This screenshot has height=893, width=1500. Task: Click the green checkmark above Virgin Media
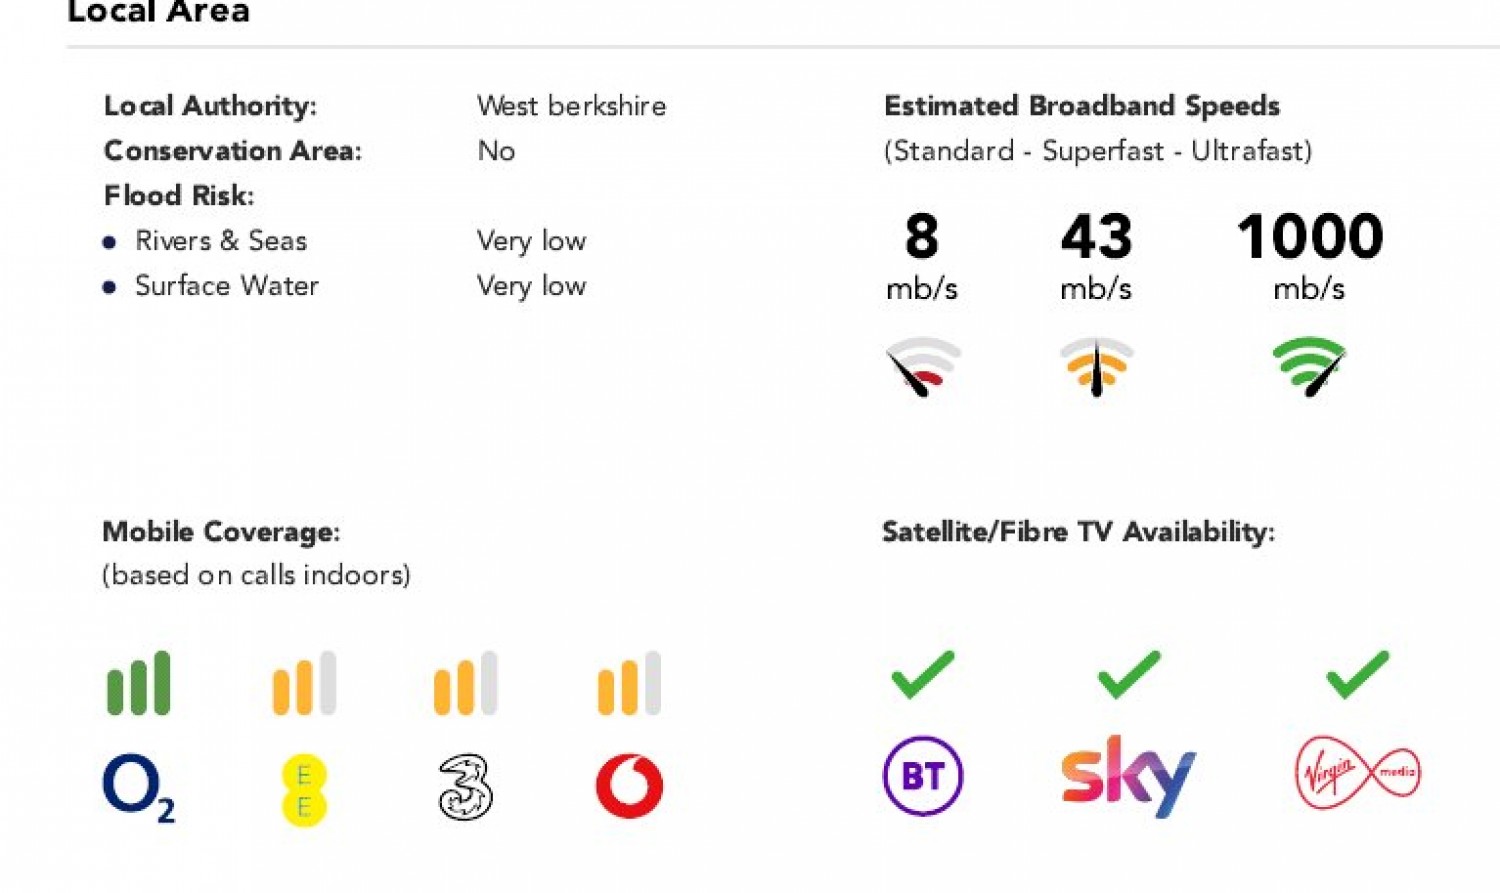[1357, 674]
